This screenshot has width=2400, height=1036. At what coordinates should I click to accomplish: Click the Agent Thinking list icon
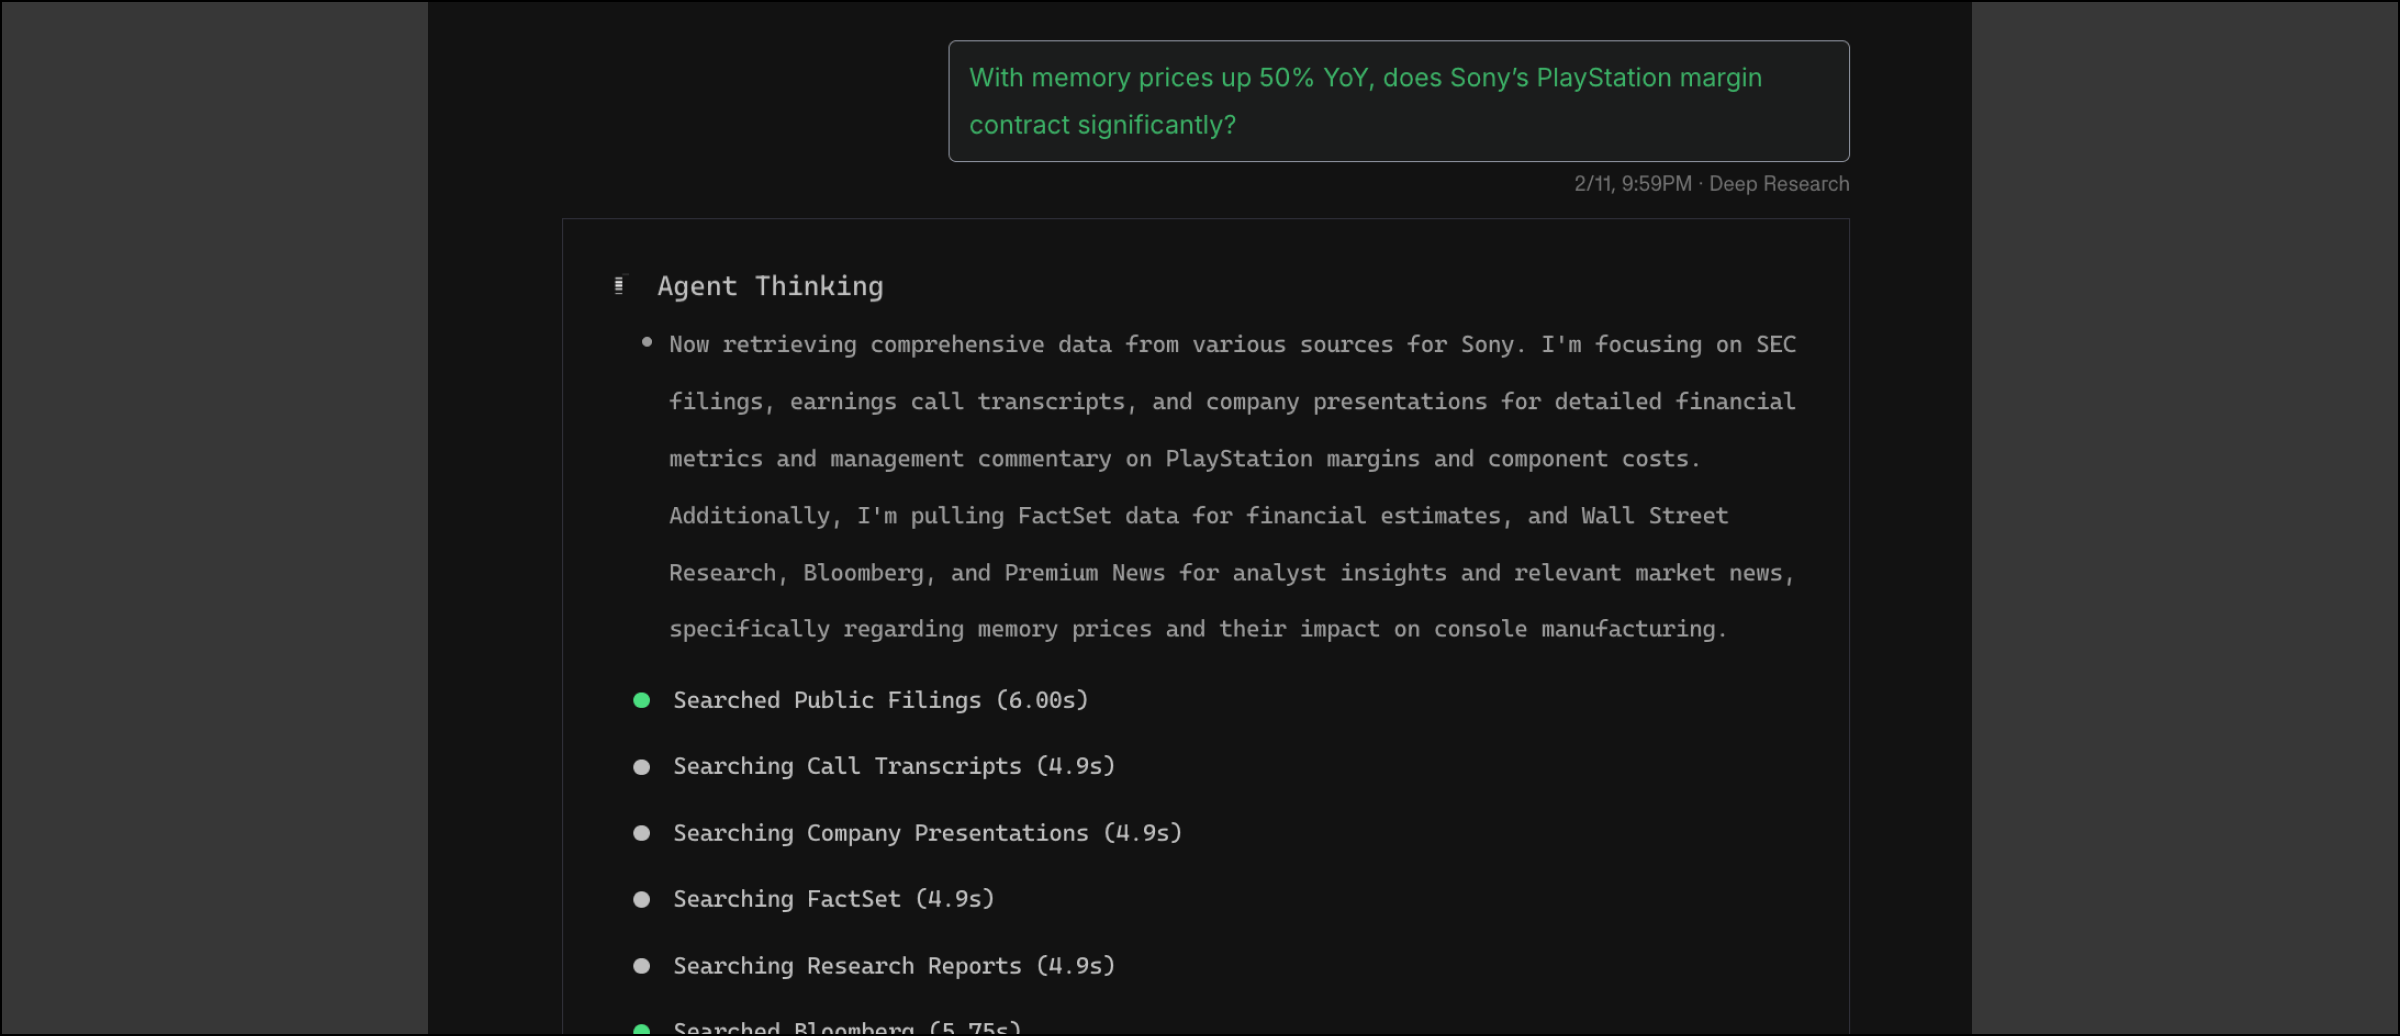[619, 286]
